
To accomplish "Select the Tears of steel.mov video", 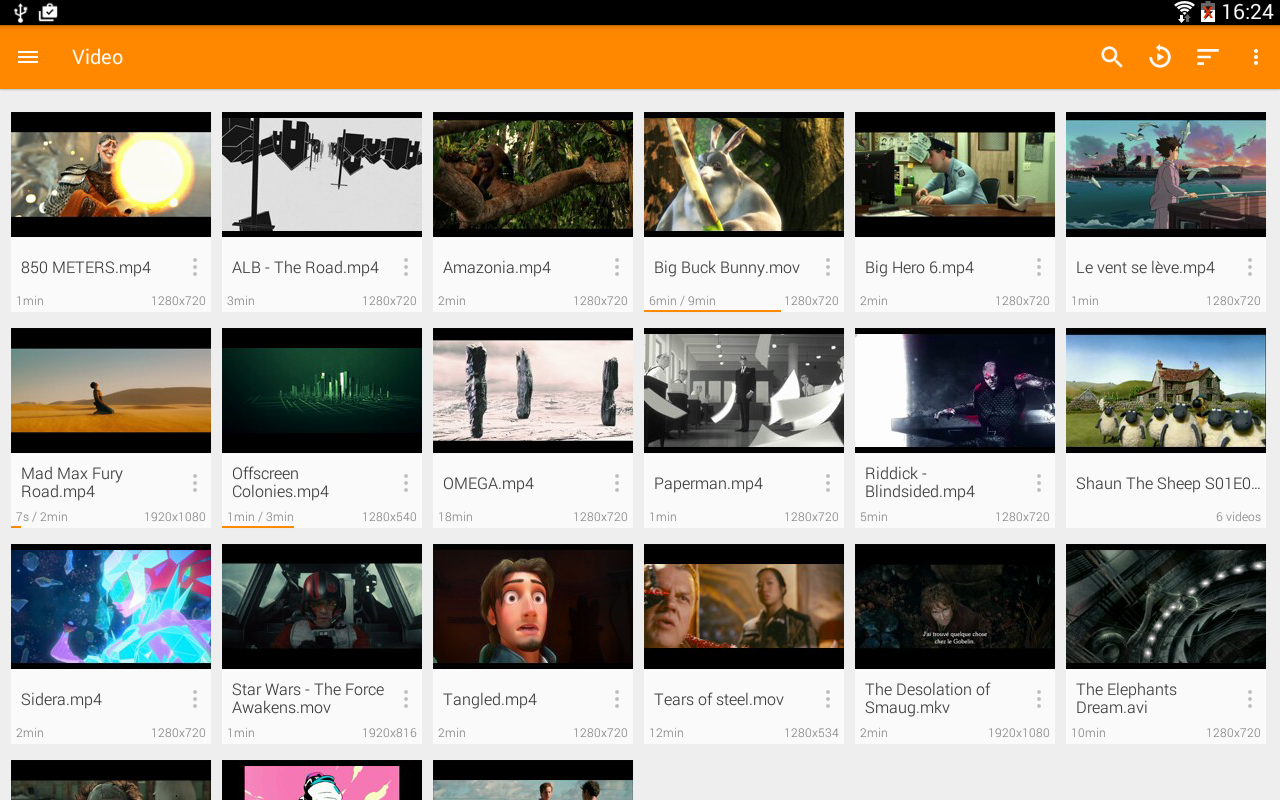I will 743,606.
